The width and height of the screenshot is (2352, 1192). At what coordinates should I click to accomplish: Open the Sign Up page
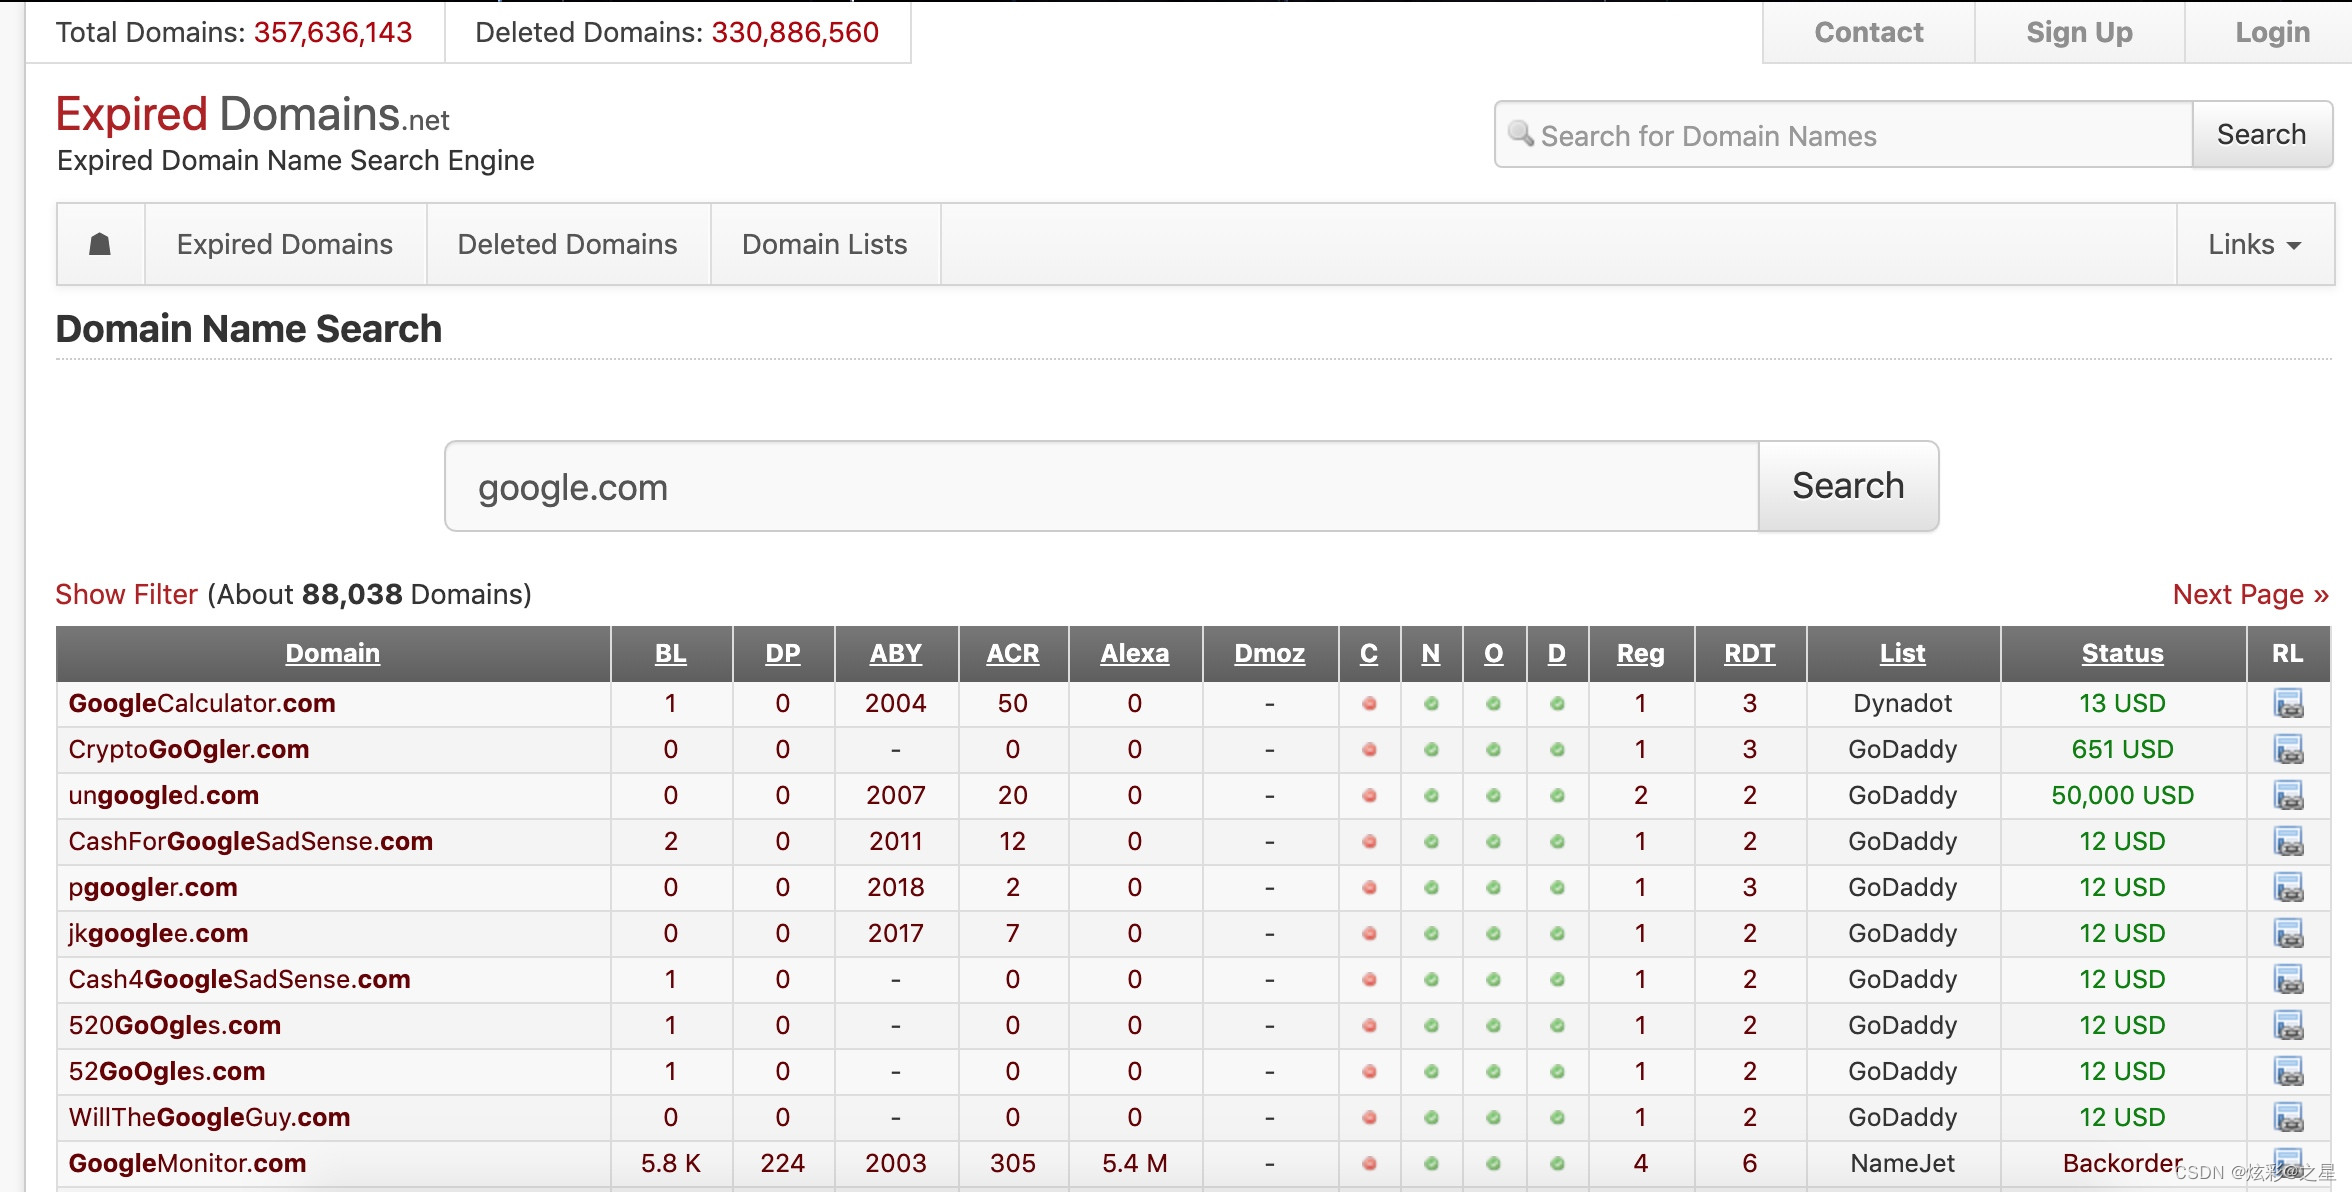tap(2078, 33)
